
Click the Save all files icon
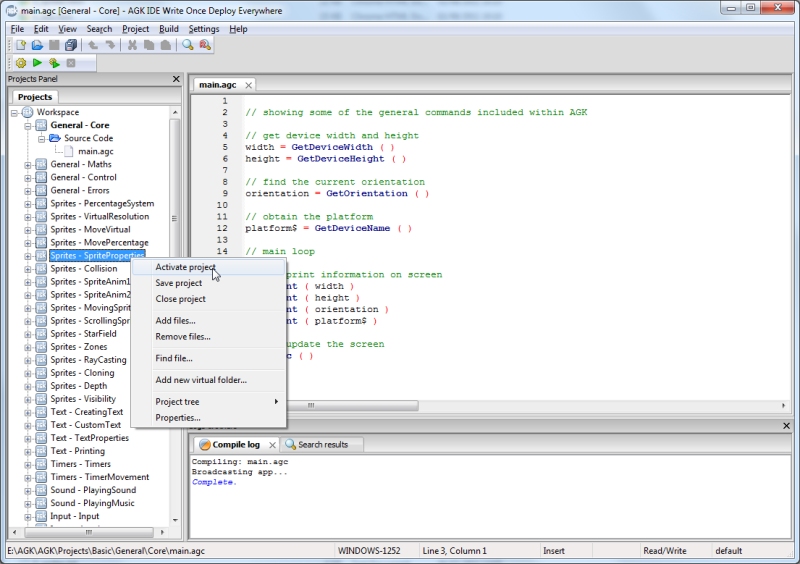pos(71,45)
